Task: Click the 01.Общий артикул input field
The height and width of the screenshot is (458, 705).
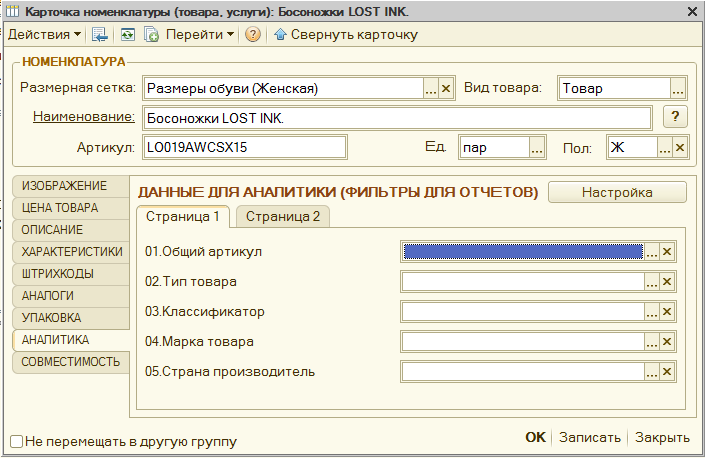Action: pyautogui.click(x=523, y=252)
